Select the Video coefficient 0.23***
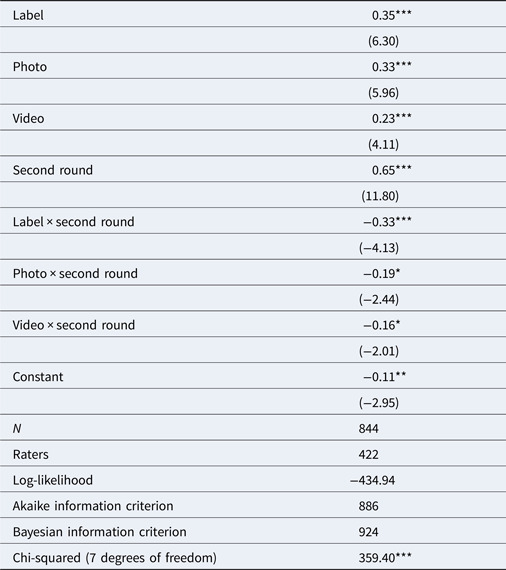Image resolution: width=506 pixels, height=570 pixels. click(391, 119)
